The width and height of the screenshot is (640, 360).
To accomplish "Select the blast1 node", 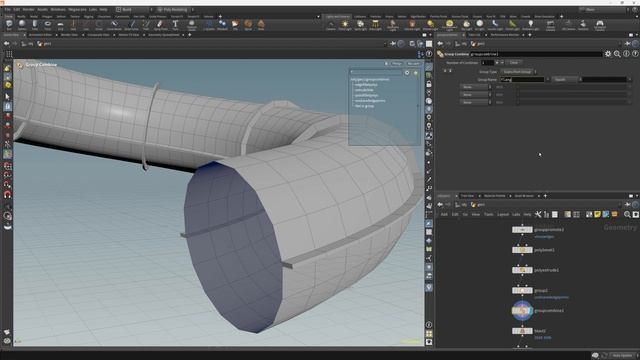I will 522,331.
